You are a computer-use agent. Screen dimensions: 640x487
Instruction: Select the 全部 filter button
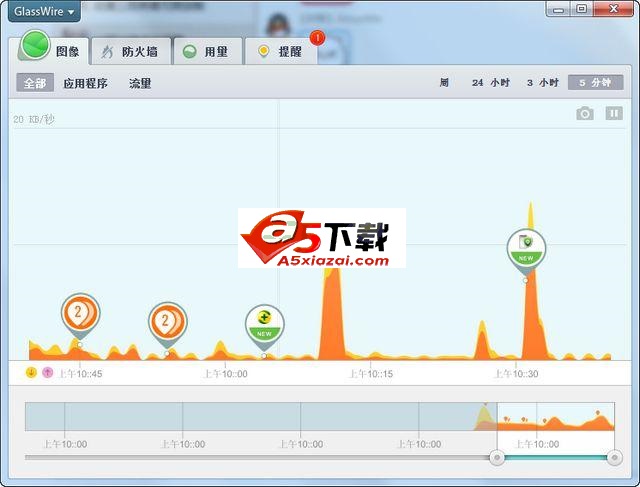coord(35,83)
